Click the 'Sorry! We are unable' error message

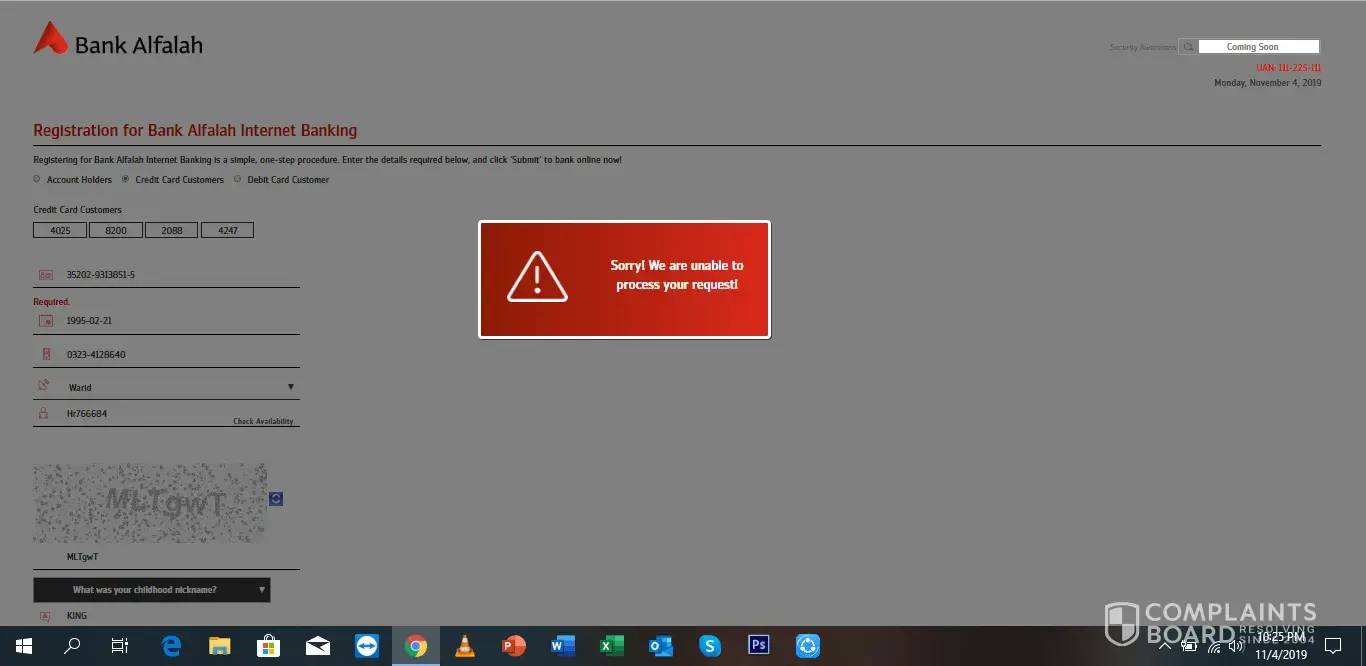pos(677,275)
